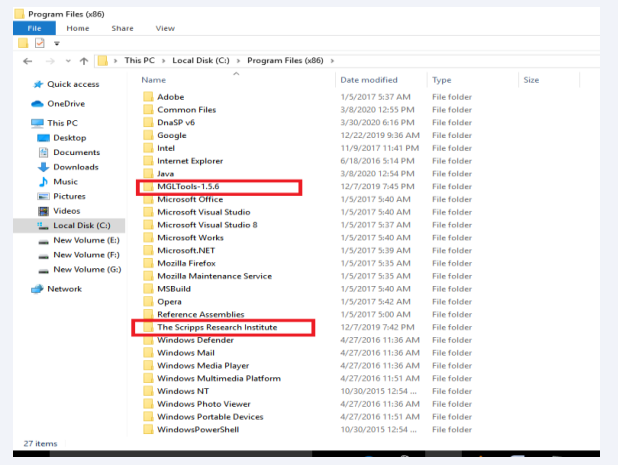Image resolution: width=618 pixels, height=465 pixels.
Task: Click the properties checkmark quick access icon
Action: (x=39, y=44)
